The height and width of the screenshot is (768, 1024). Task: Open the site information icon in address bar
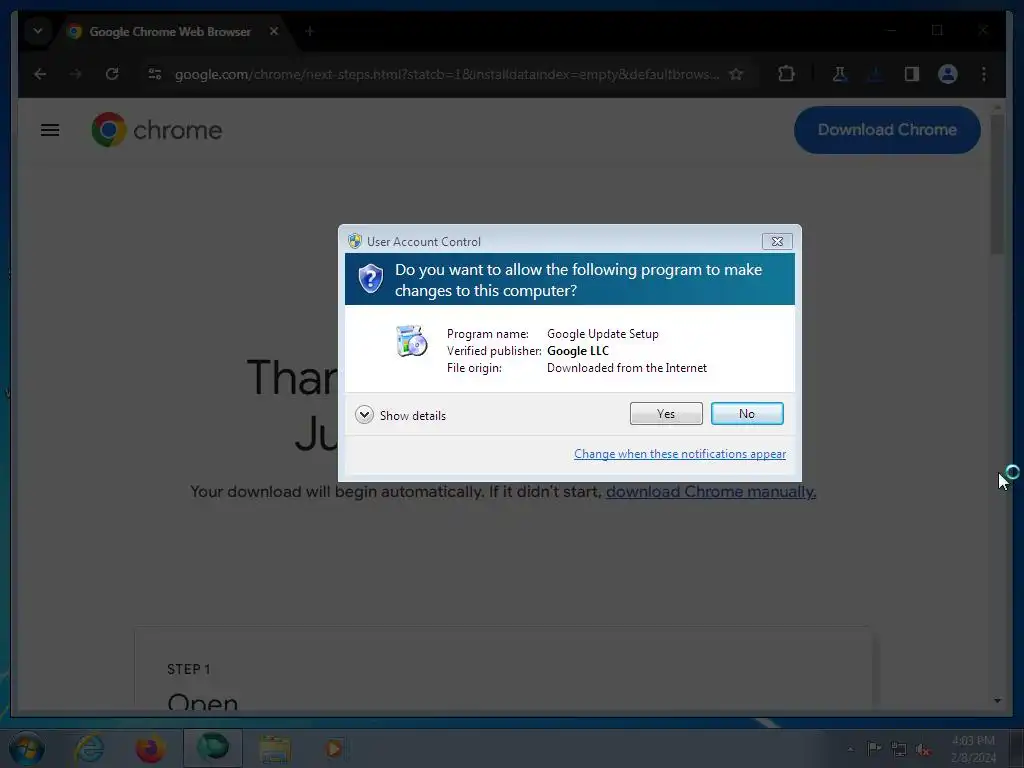coord(155,74)
